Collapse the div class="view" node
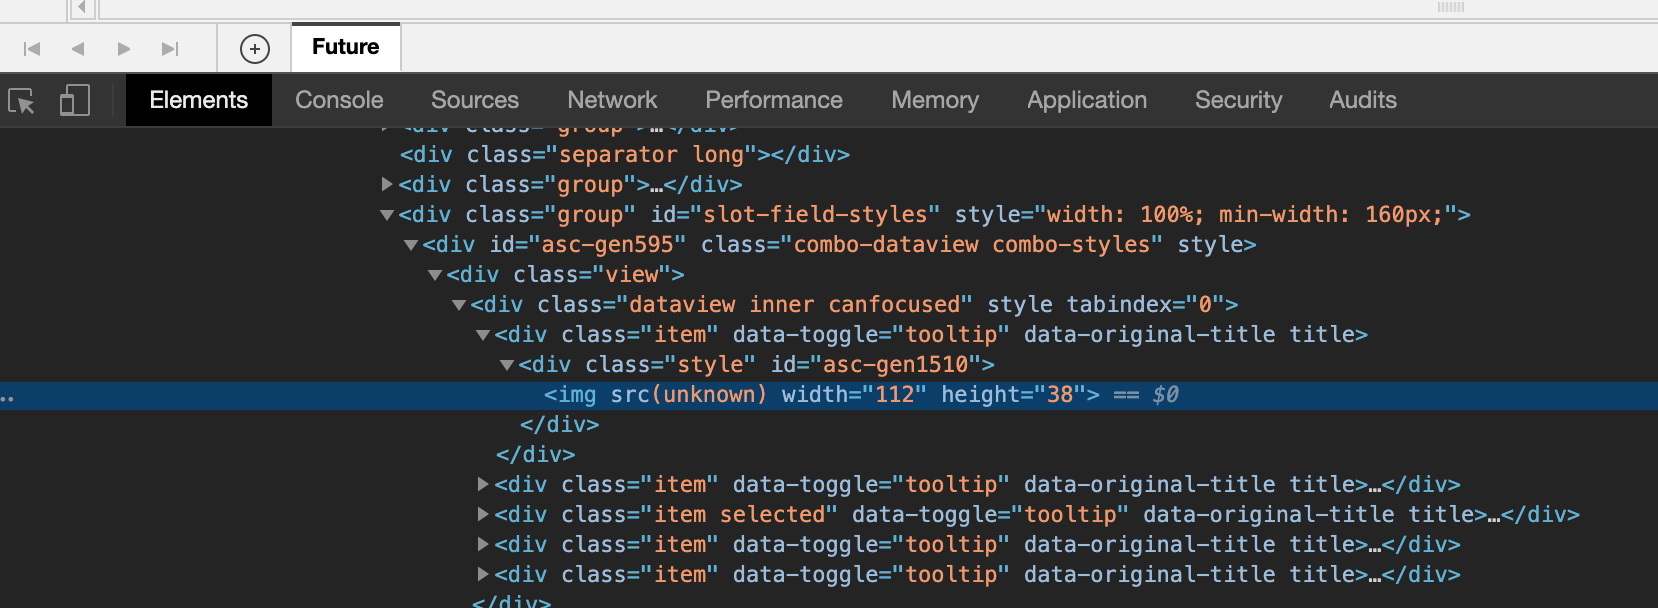 point(435,275)
